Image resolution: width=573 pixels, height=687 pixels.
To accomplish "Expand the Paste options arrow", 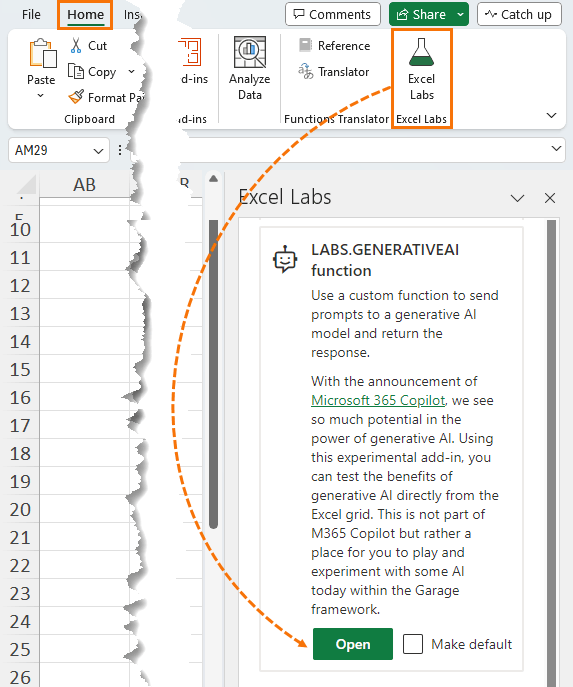I will point(40,95).
